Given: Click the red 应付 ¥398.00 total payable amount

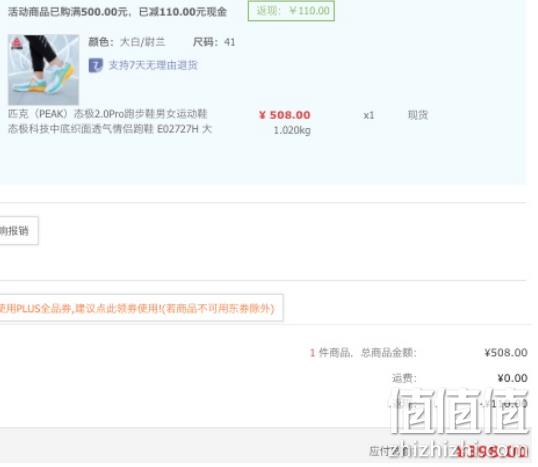Looking at the screenshot, I should [491, 452].
